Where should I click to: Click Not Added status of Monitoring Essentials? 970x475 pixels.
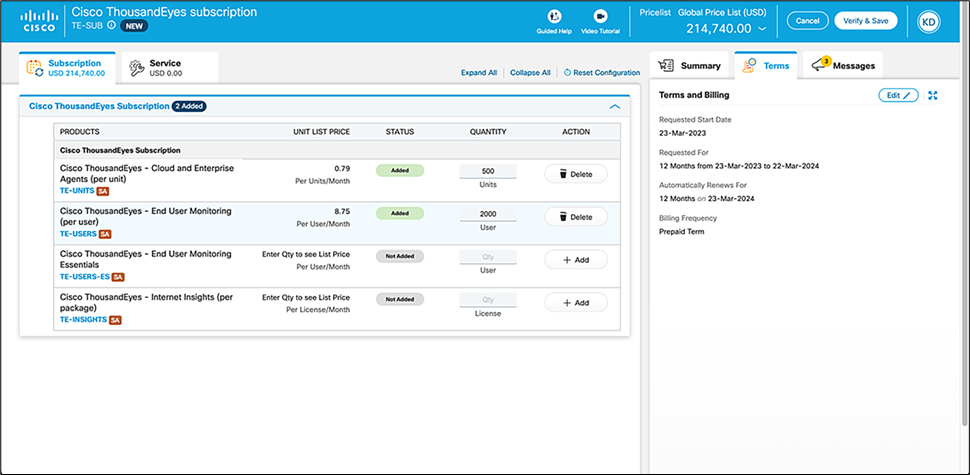pos(400,256)
